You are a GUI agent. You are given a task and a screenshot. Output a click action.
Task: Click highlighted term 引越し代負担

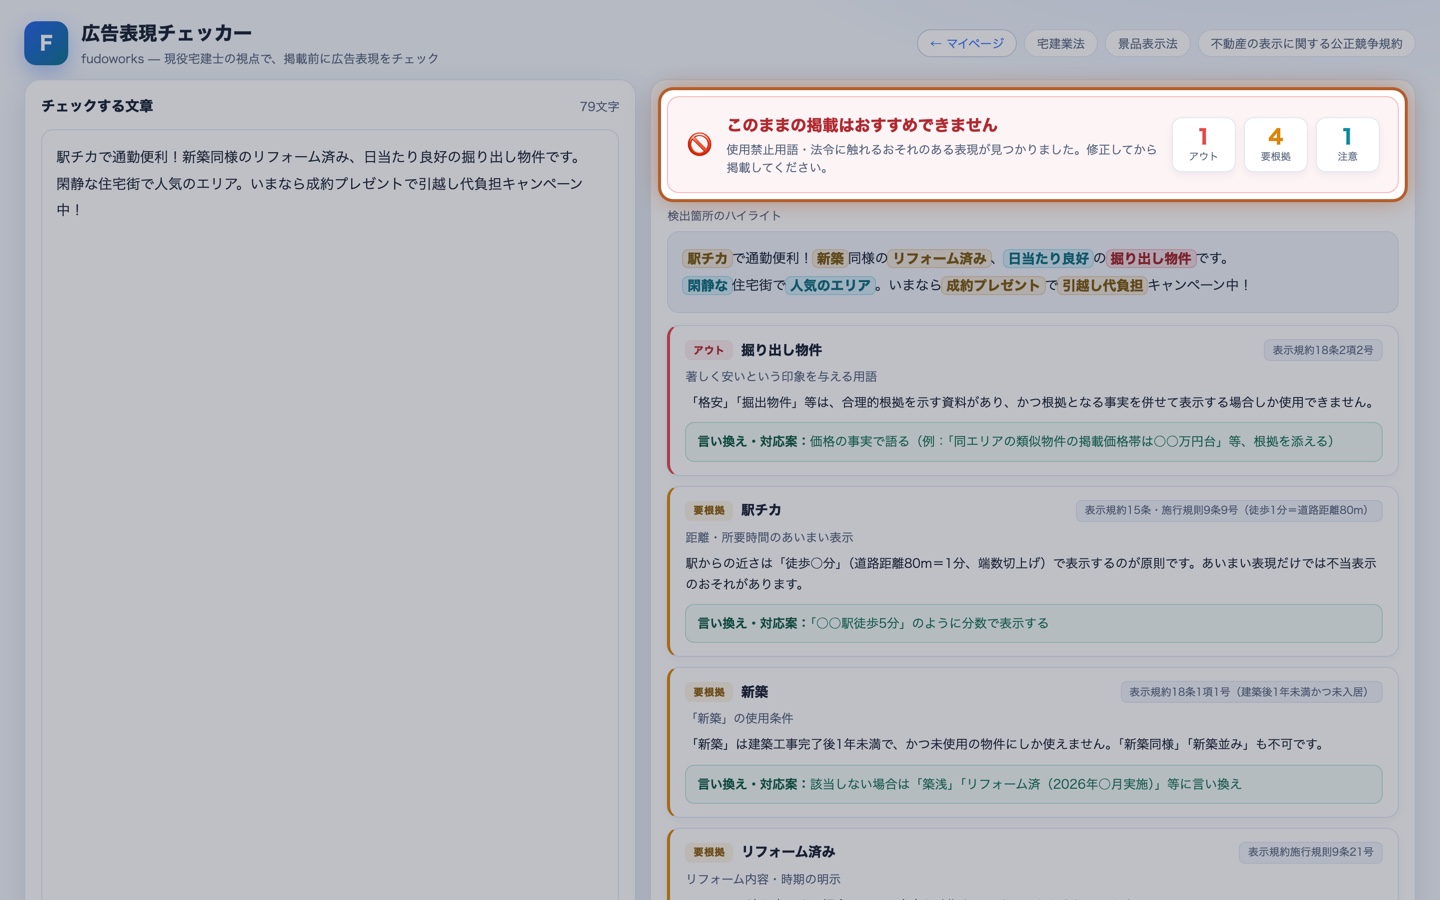pyautogui.click(x=1102, y=285)
